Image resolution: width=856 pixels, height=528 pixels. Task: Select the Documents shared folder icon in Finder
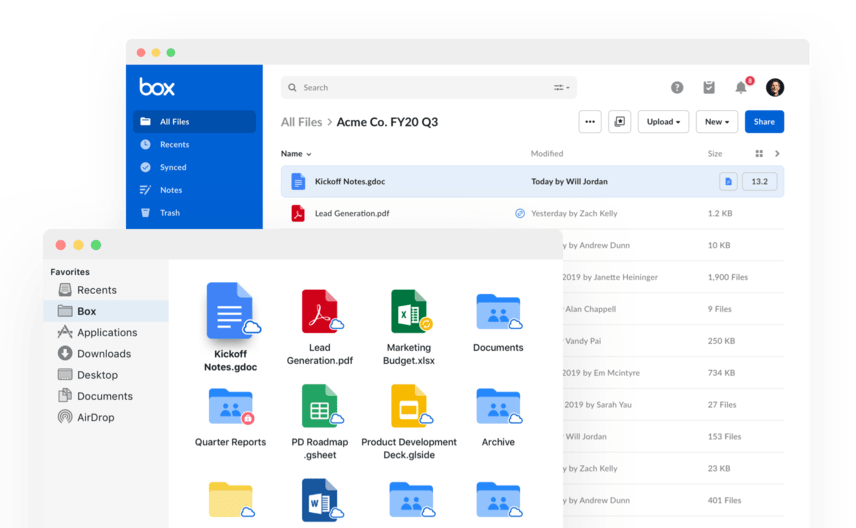(498, 312)
